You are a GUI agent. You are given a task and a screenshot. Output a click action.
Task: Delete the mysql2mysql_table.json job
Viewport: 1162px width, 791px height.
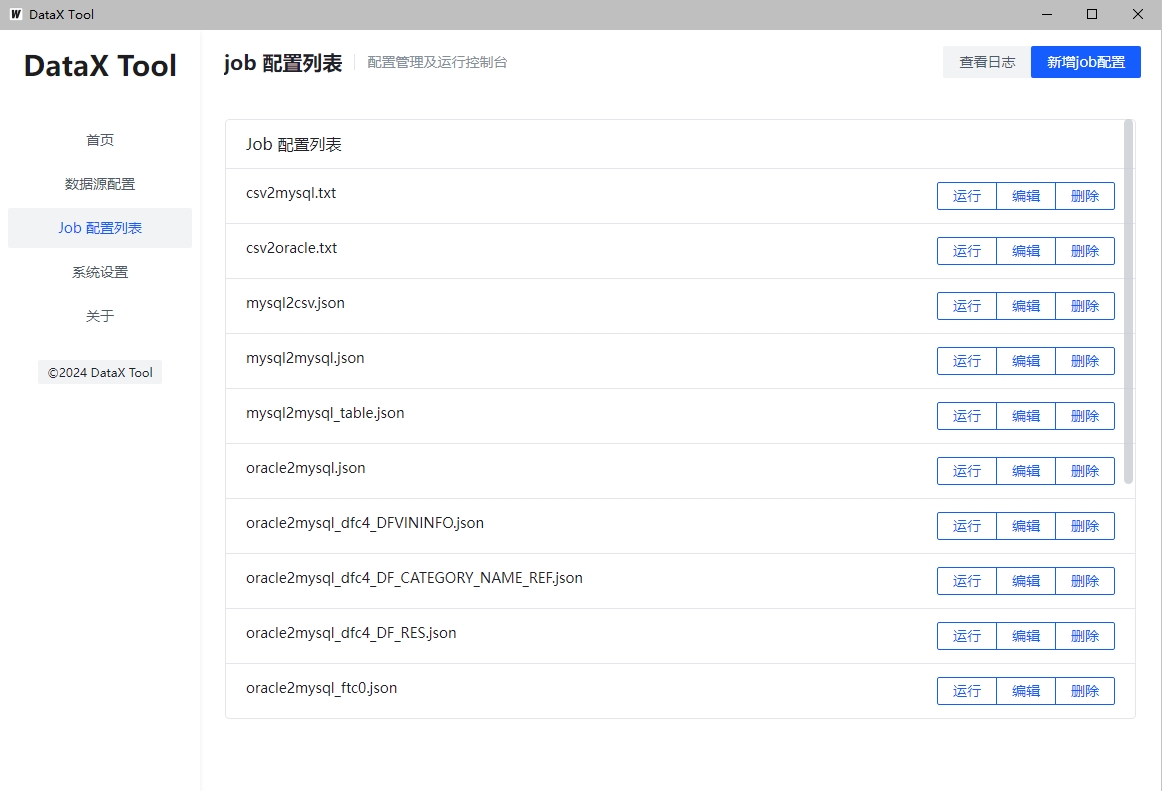coord(1085,416)
